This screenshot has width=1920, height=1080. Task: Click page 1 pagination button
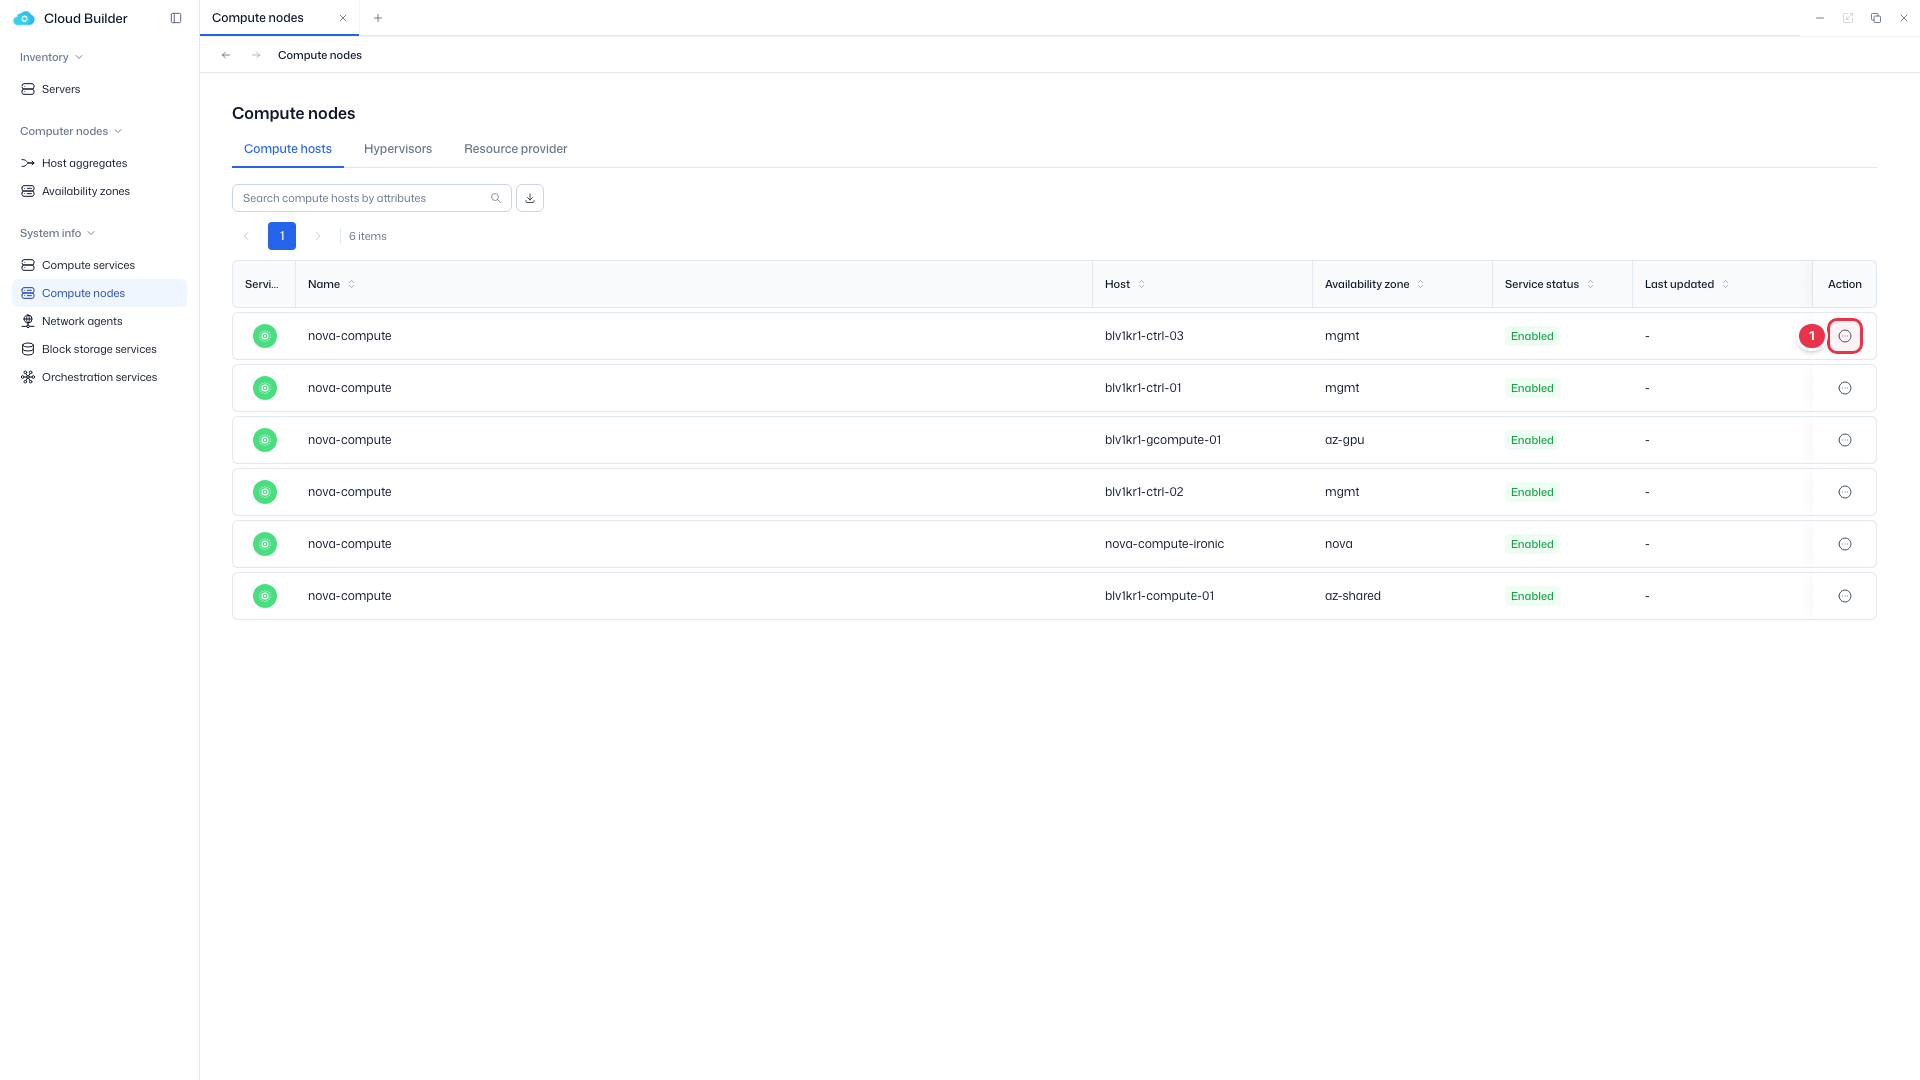[x=282, y=236]
